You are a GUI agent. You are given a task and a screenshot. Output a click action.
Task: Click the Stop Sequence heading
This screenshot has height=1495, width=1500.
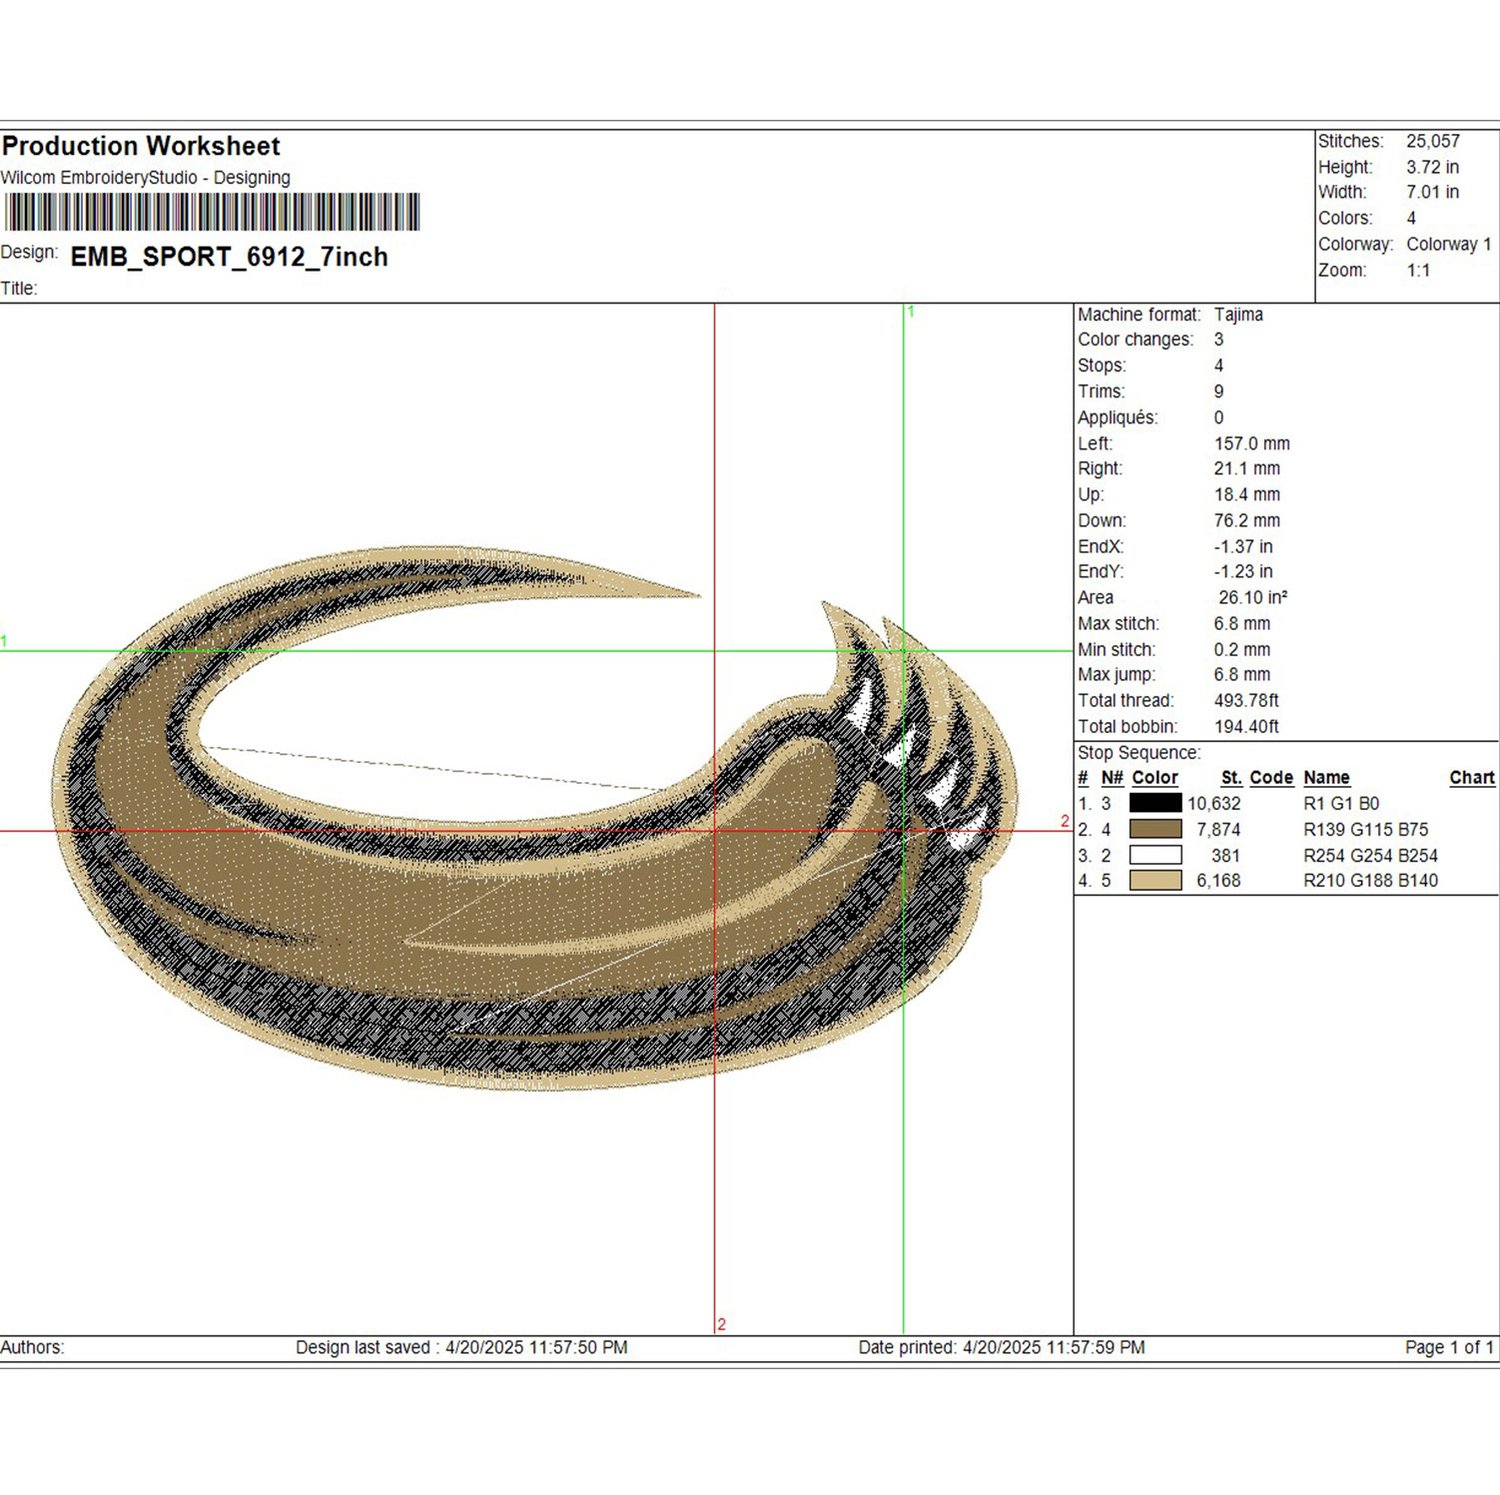tap(1139, 753)
